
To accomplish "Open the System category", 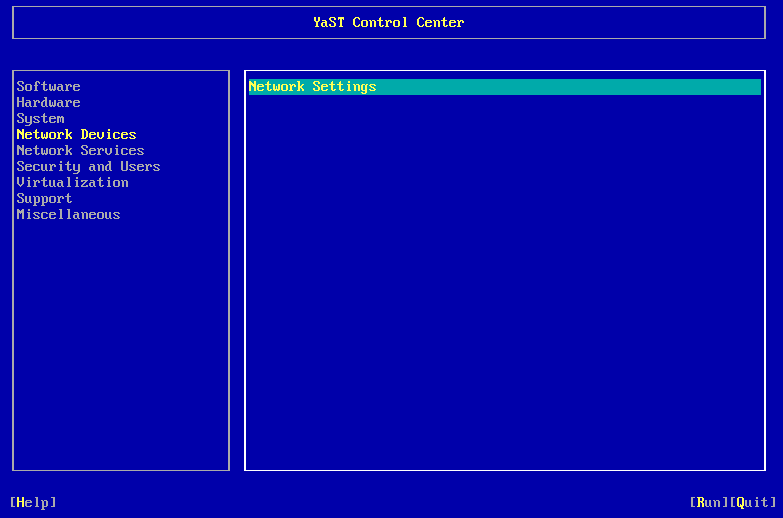I will tap(40, 118).
